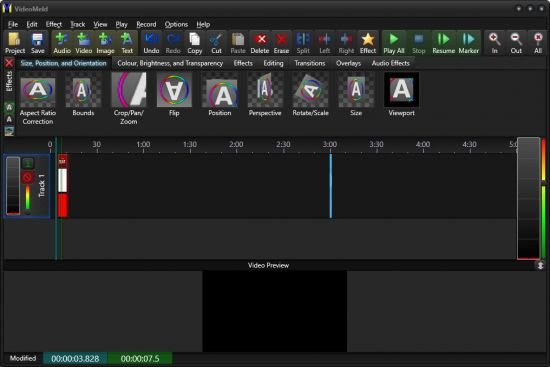Toggle the red mute button on Track 1
The height and width of the screenshot is (367, 550).
[28, 177]
